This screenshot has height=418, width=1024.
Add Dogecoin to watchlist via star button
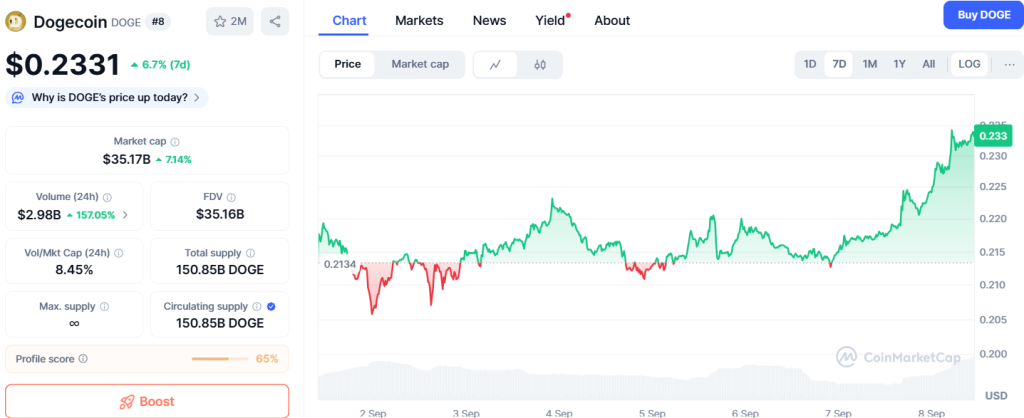pyautogui.click(x=229, y=21)
